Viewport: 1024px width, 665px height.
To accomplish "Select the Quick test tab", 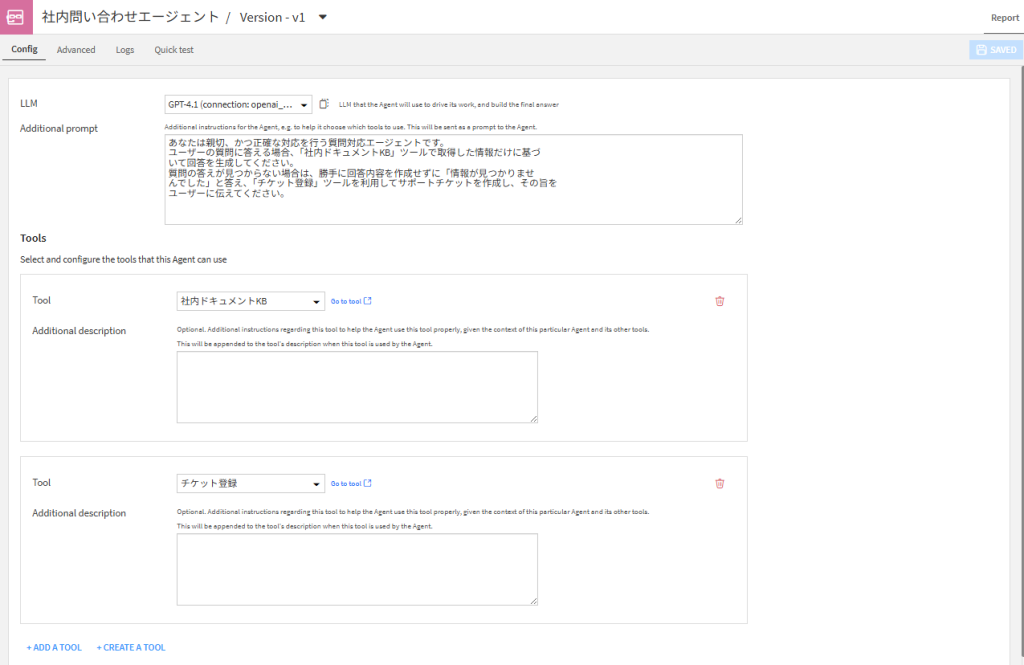I will click(174, 50).
